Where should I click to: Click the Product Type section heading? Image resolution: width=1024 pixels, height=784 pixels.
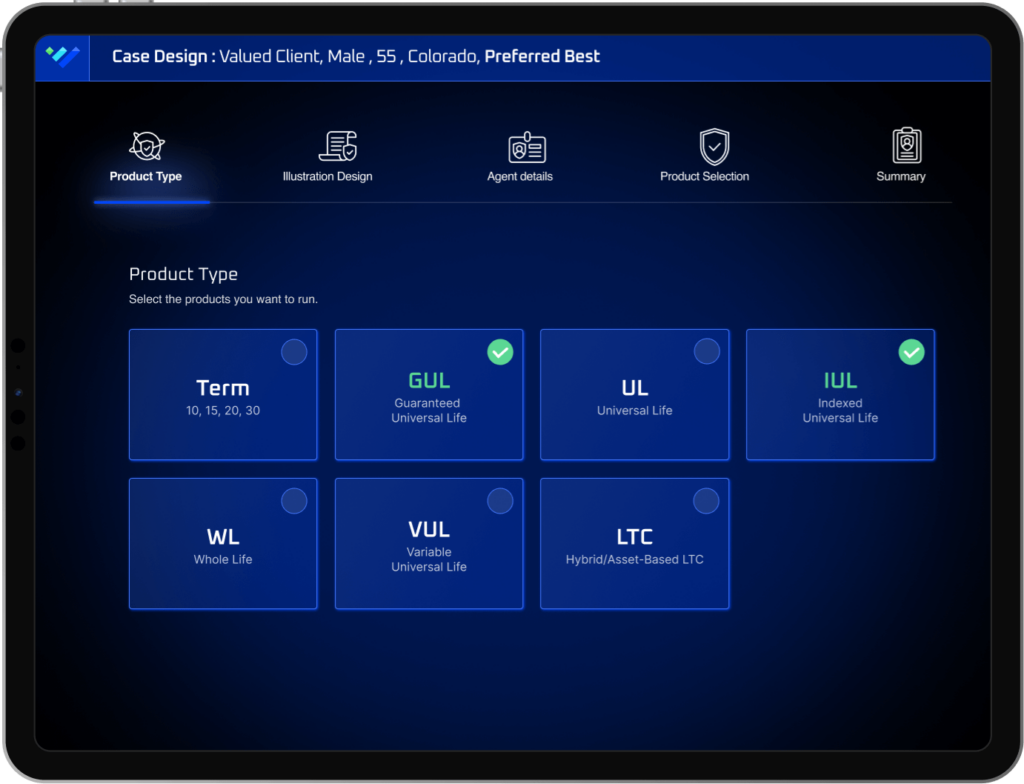(184, 274)
